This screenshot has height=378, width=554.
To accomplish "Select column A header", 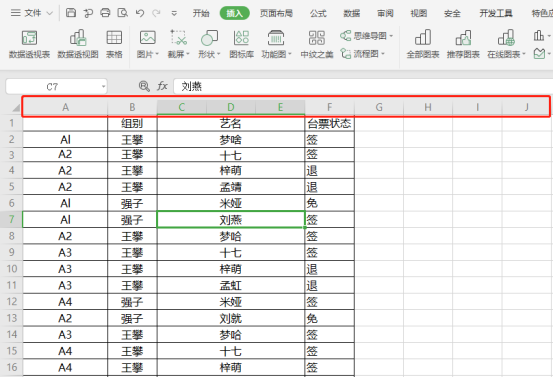I will [65, 107].
